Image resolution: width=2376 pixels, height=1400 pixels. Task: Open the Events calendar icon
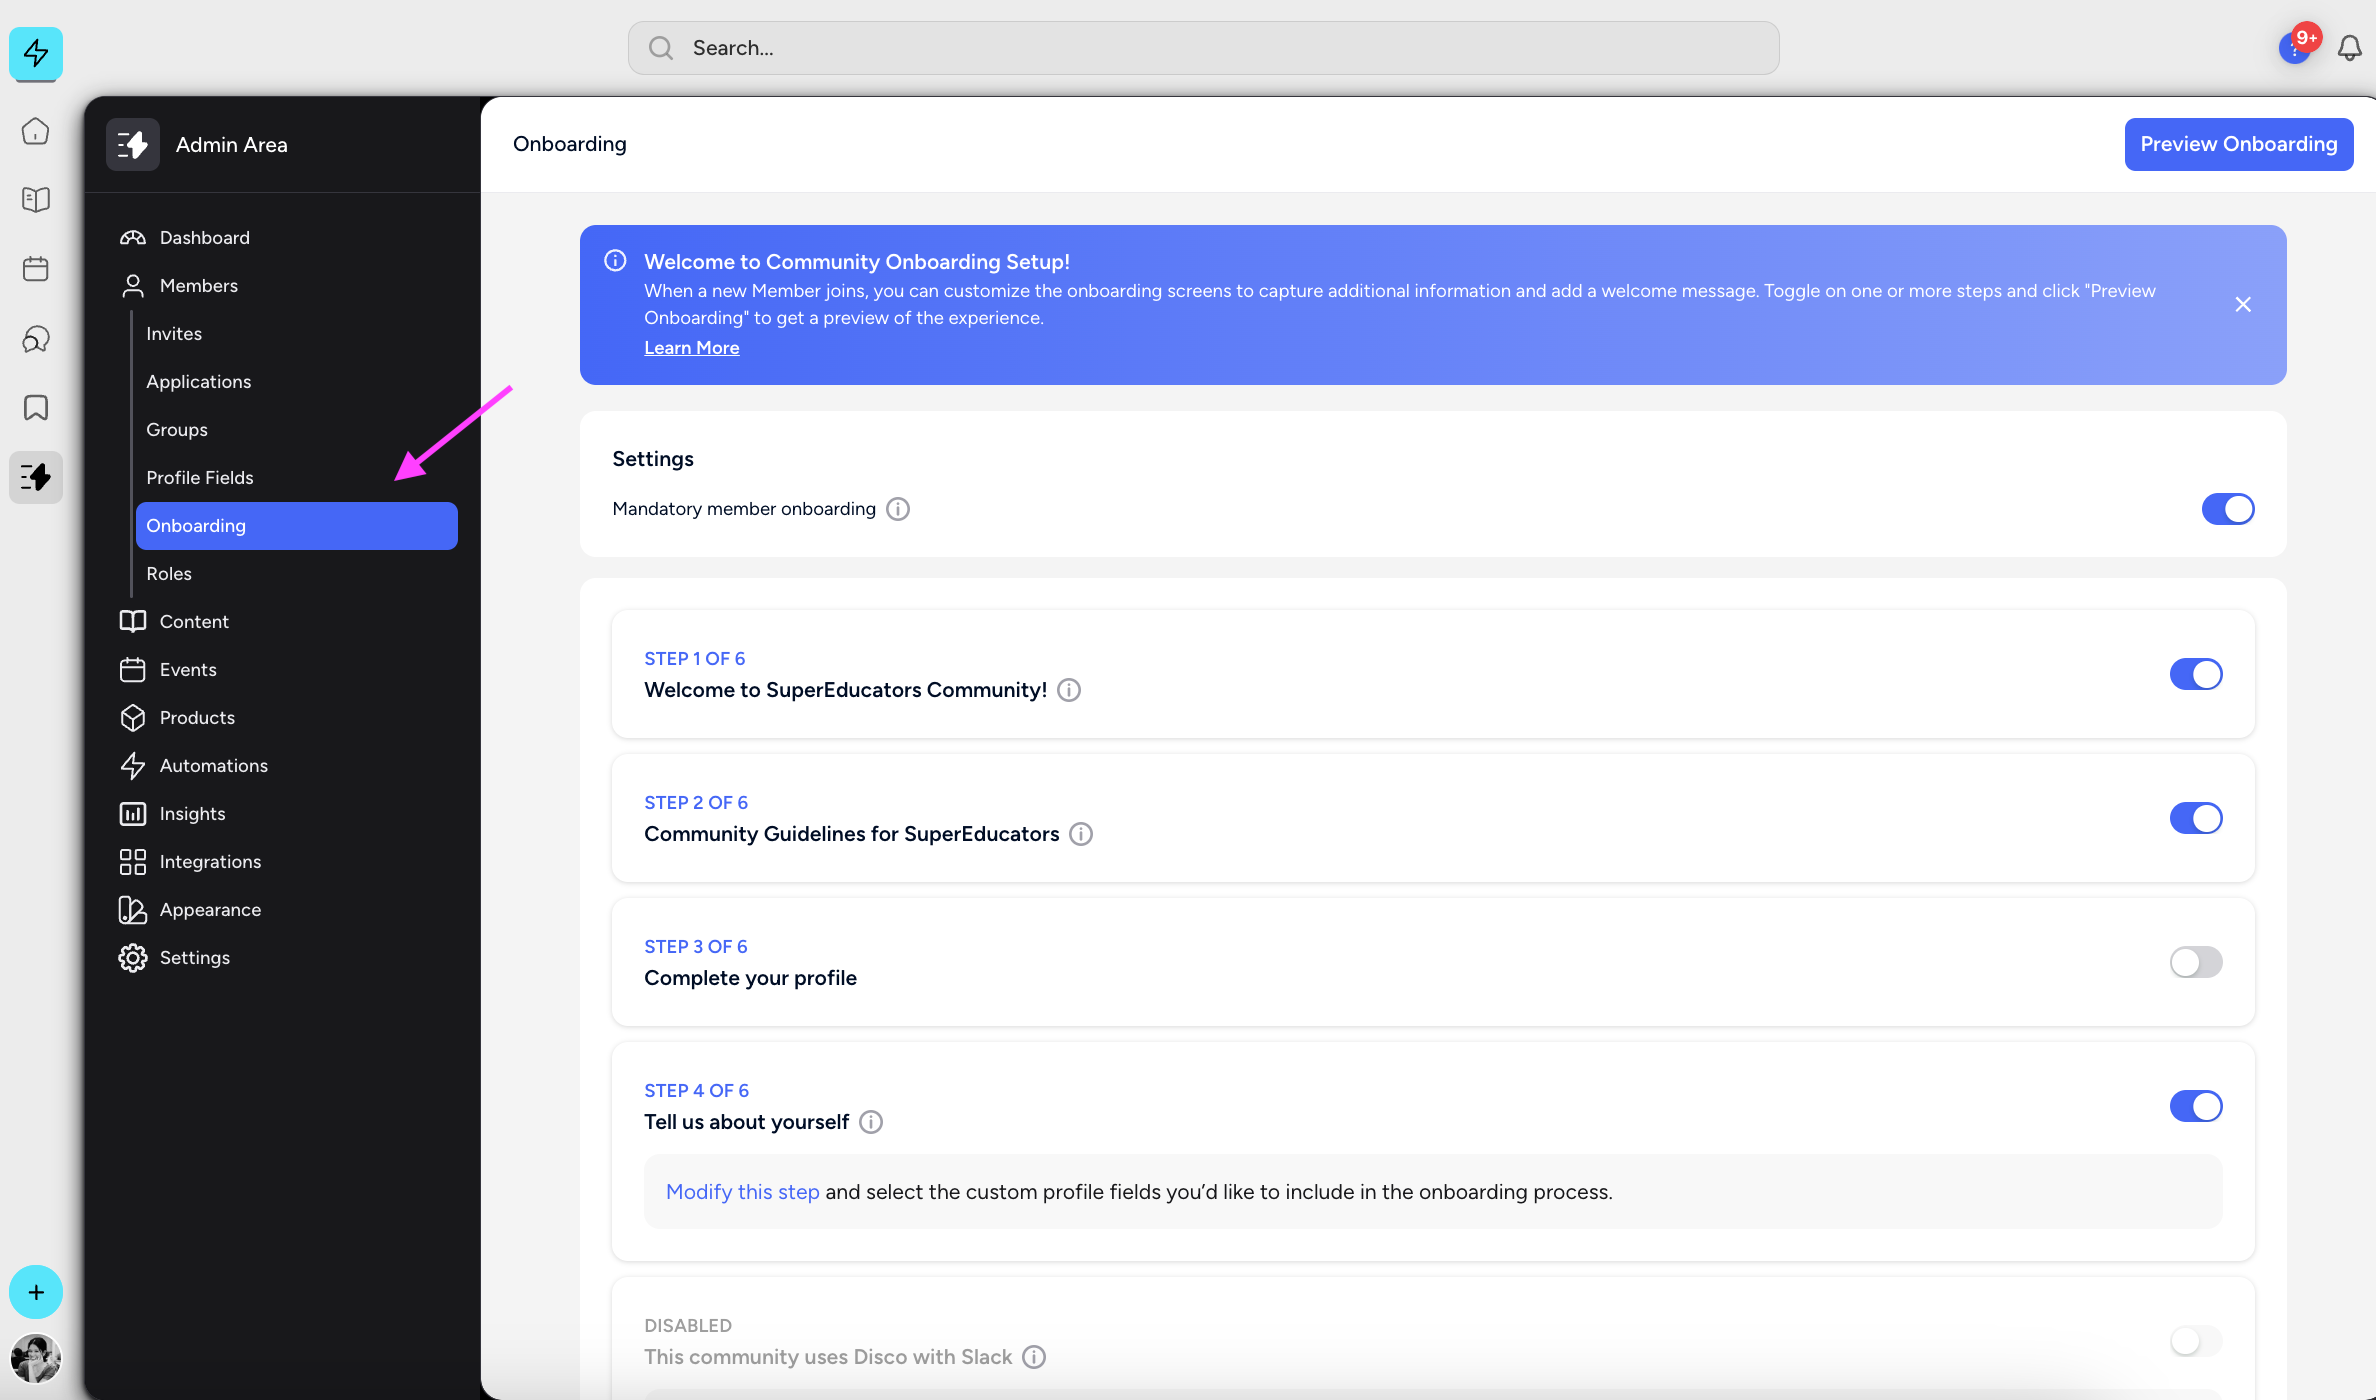pyautogui.click(x=133, y=669)
